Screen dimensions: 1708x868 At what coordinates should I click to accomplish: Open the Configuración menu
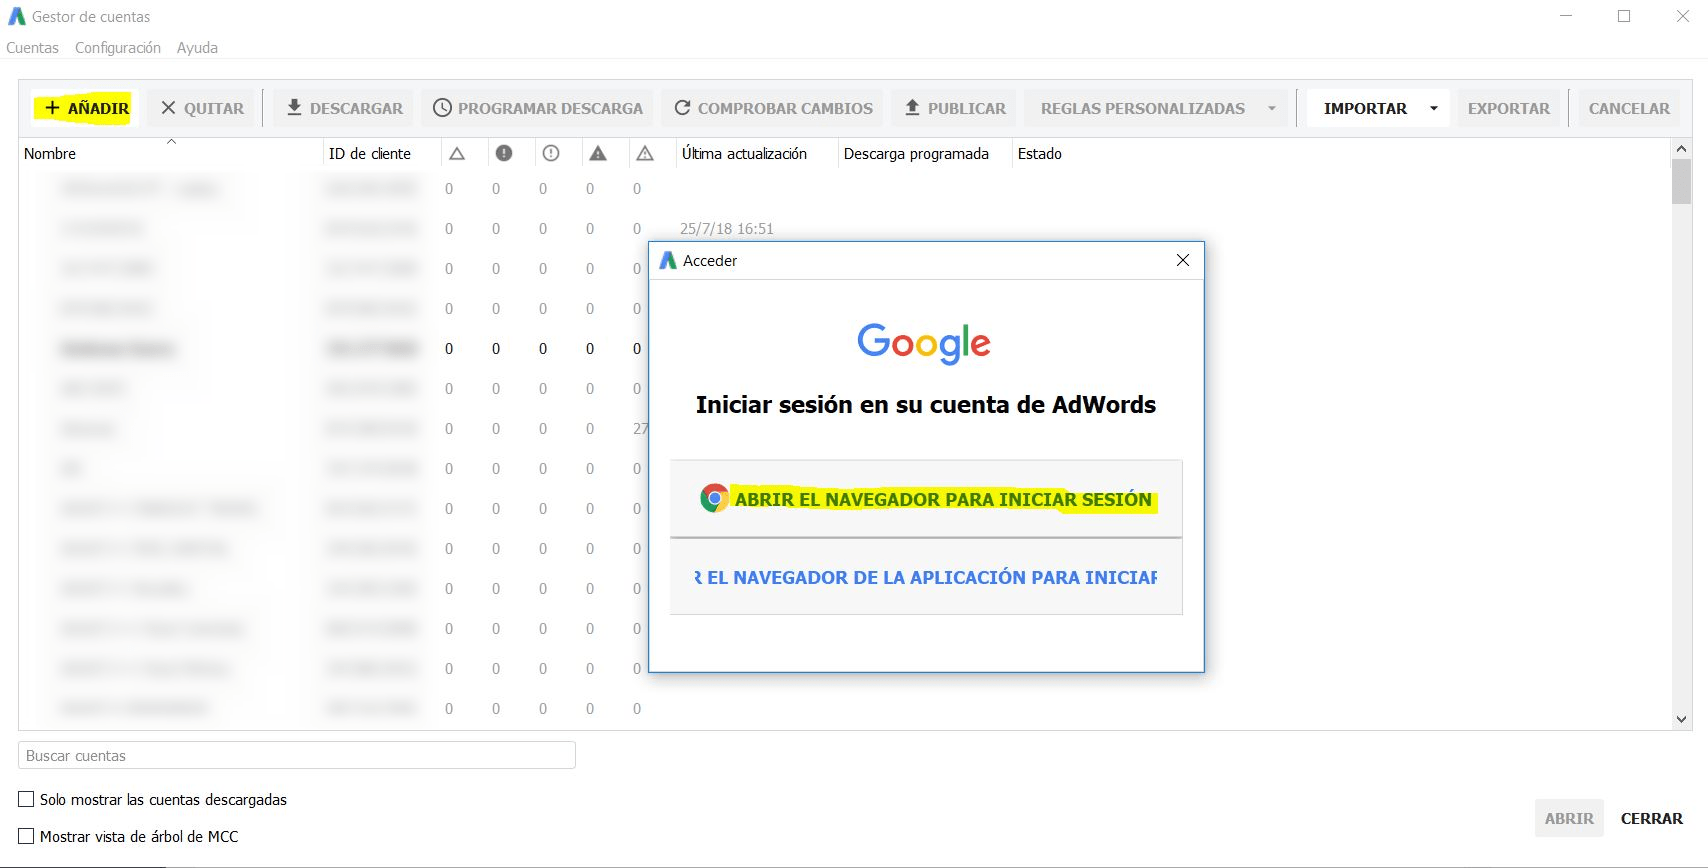click(118, 48)
